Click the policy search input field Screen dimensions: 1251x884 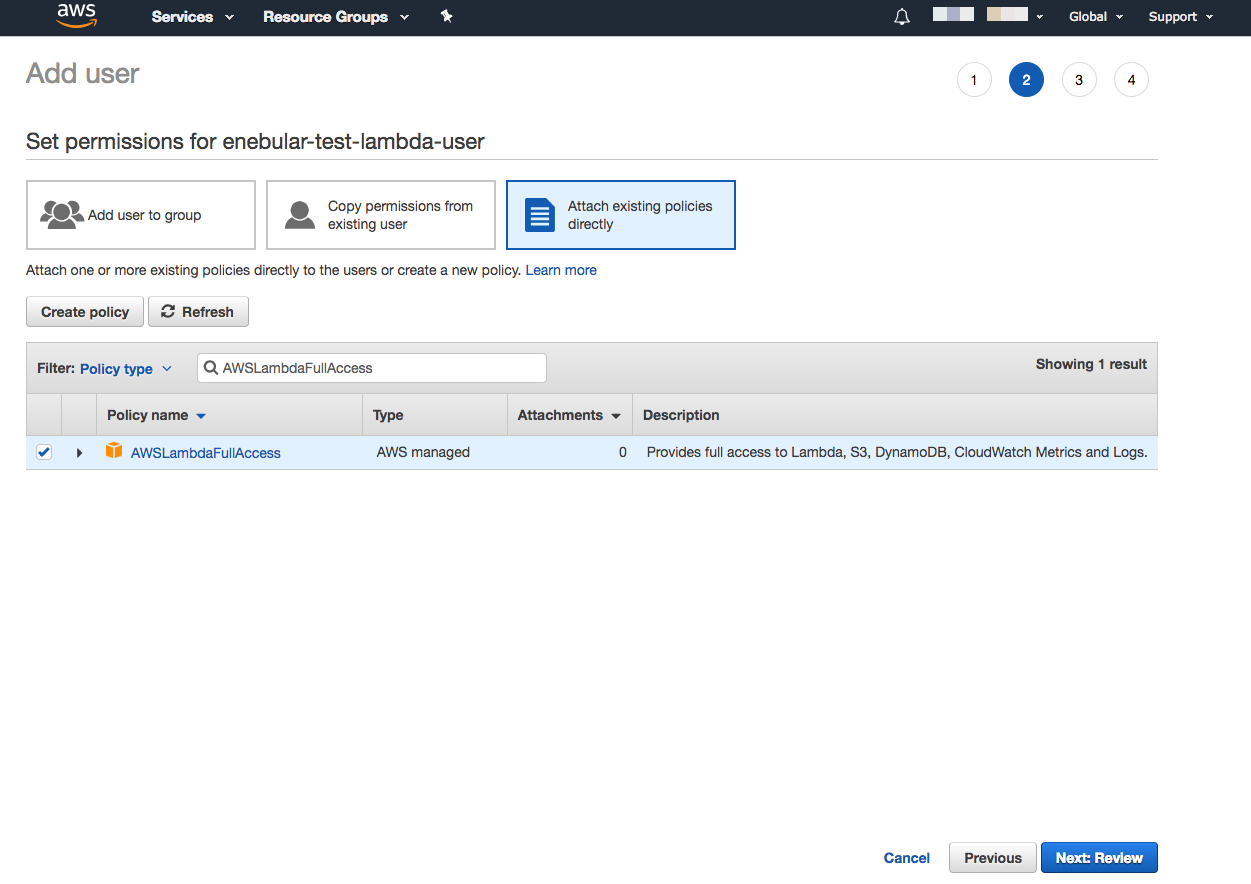click(x=380, y=368)
